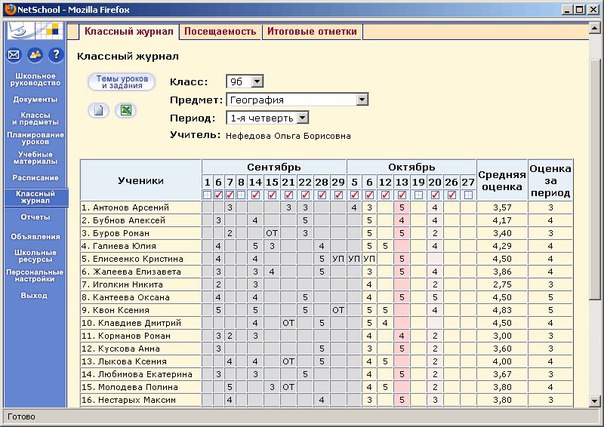The width and height of the screenshot is (604, 427).
Task: Open help question mark icon
Action: coord(56,54)
